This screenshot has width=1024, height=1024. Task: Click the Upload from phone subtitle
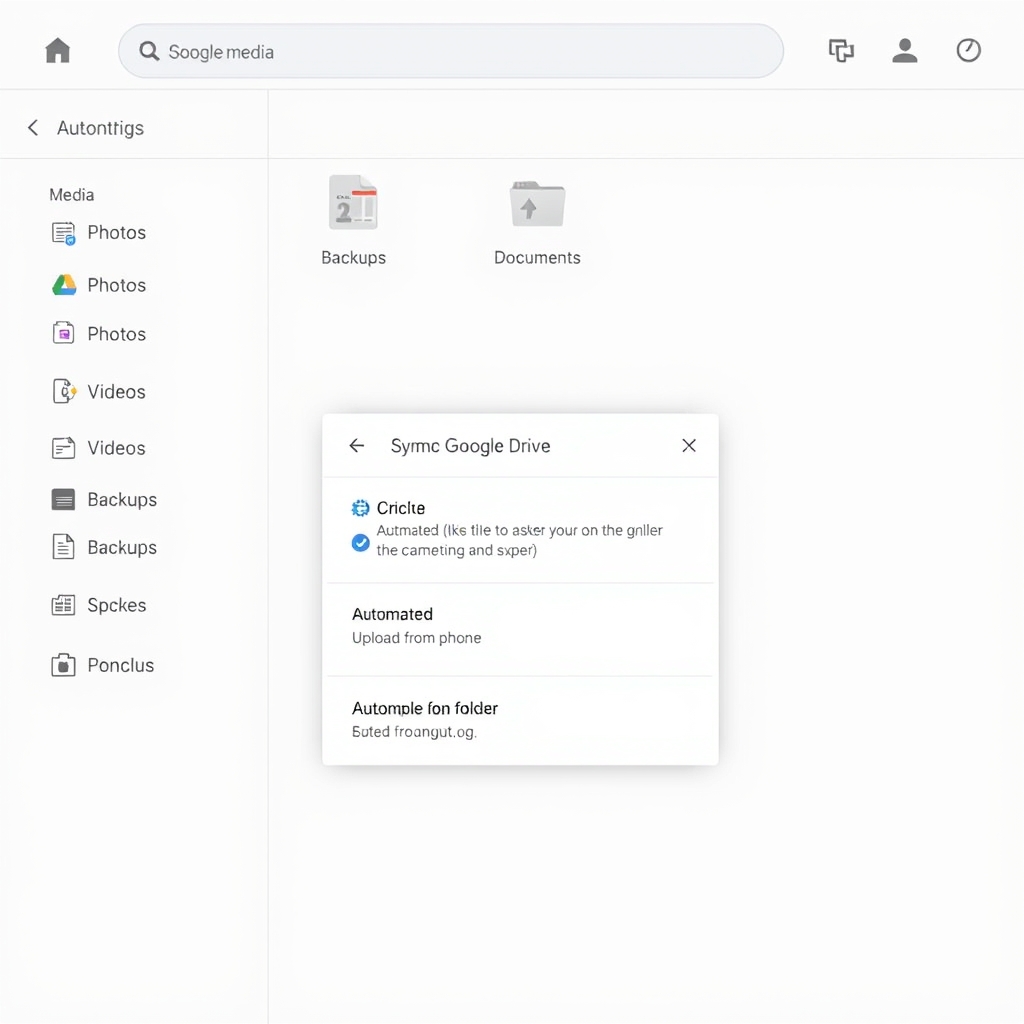tap(417, 637)
